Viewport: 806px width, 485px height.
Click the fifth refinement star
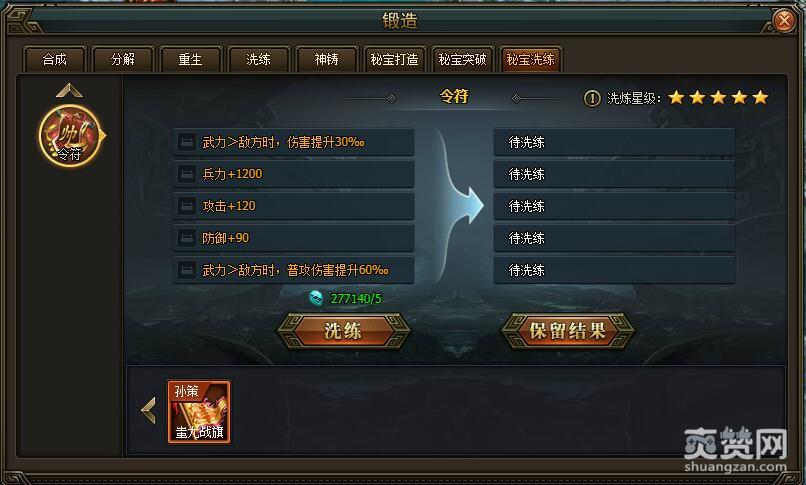click(760, 97)
